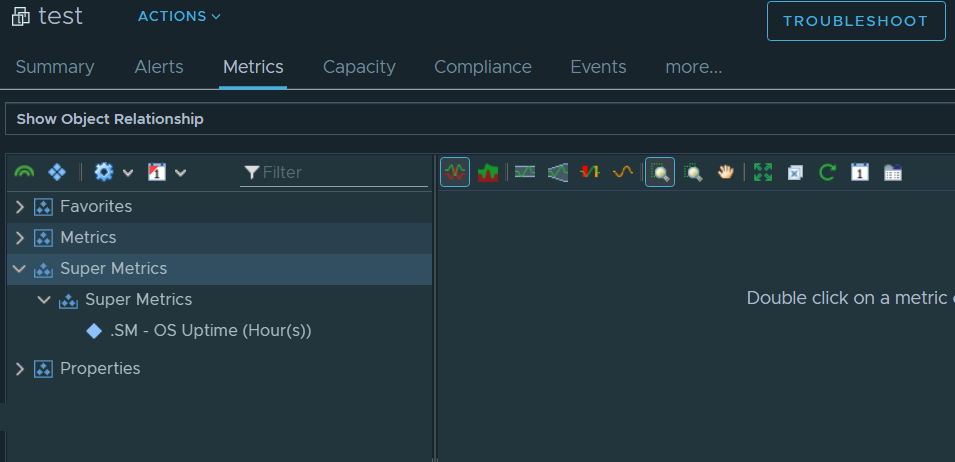Open the gear icon dropdown arrow
955x462 pixels.
(x=128, y=173)
